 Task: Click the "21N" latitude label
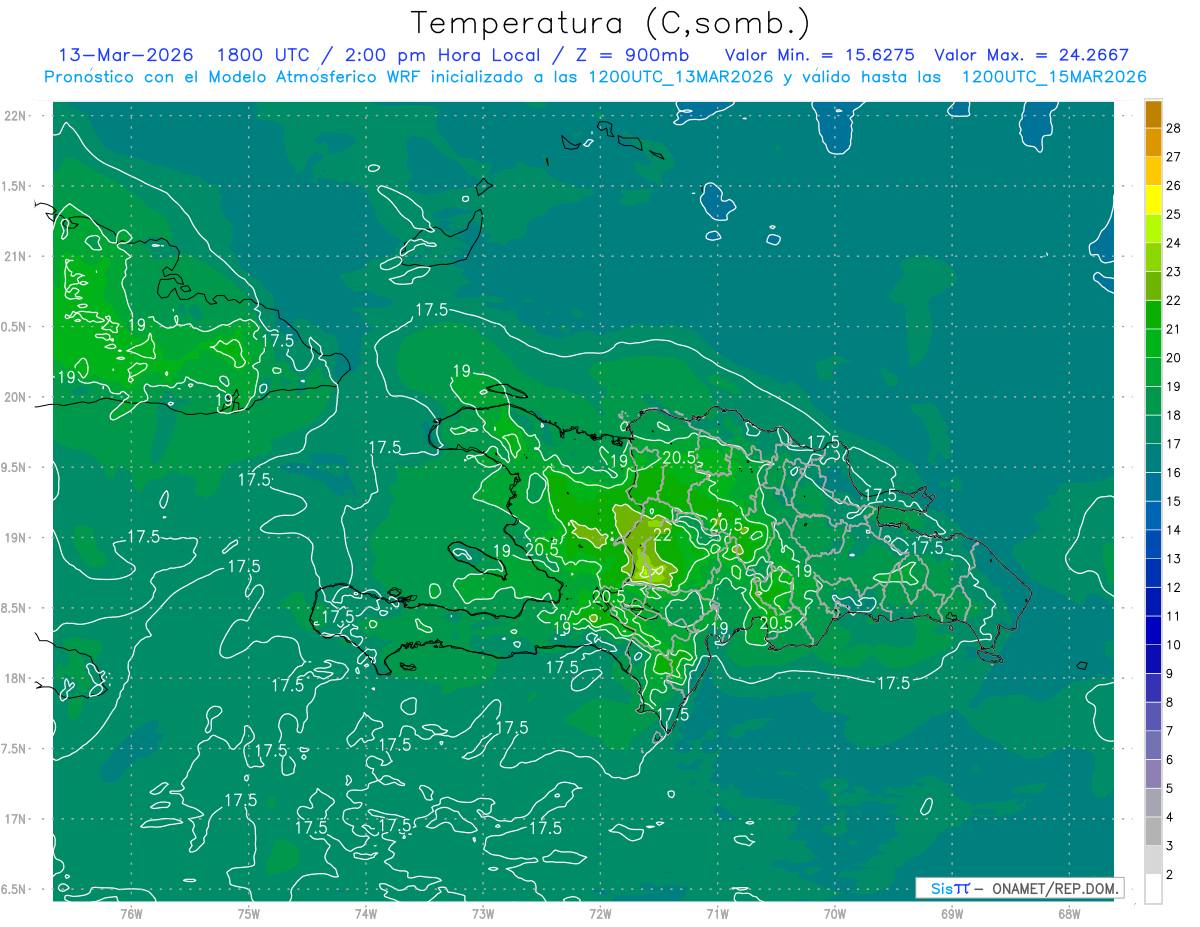[16, 256]
